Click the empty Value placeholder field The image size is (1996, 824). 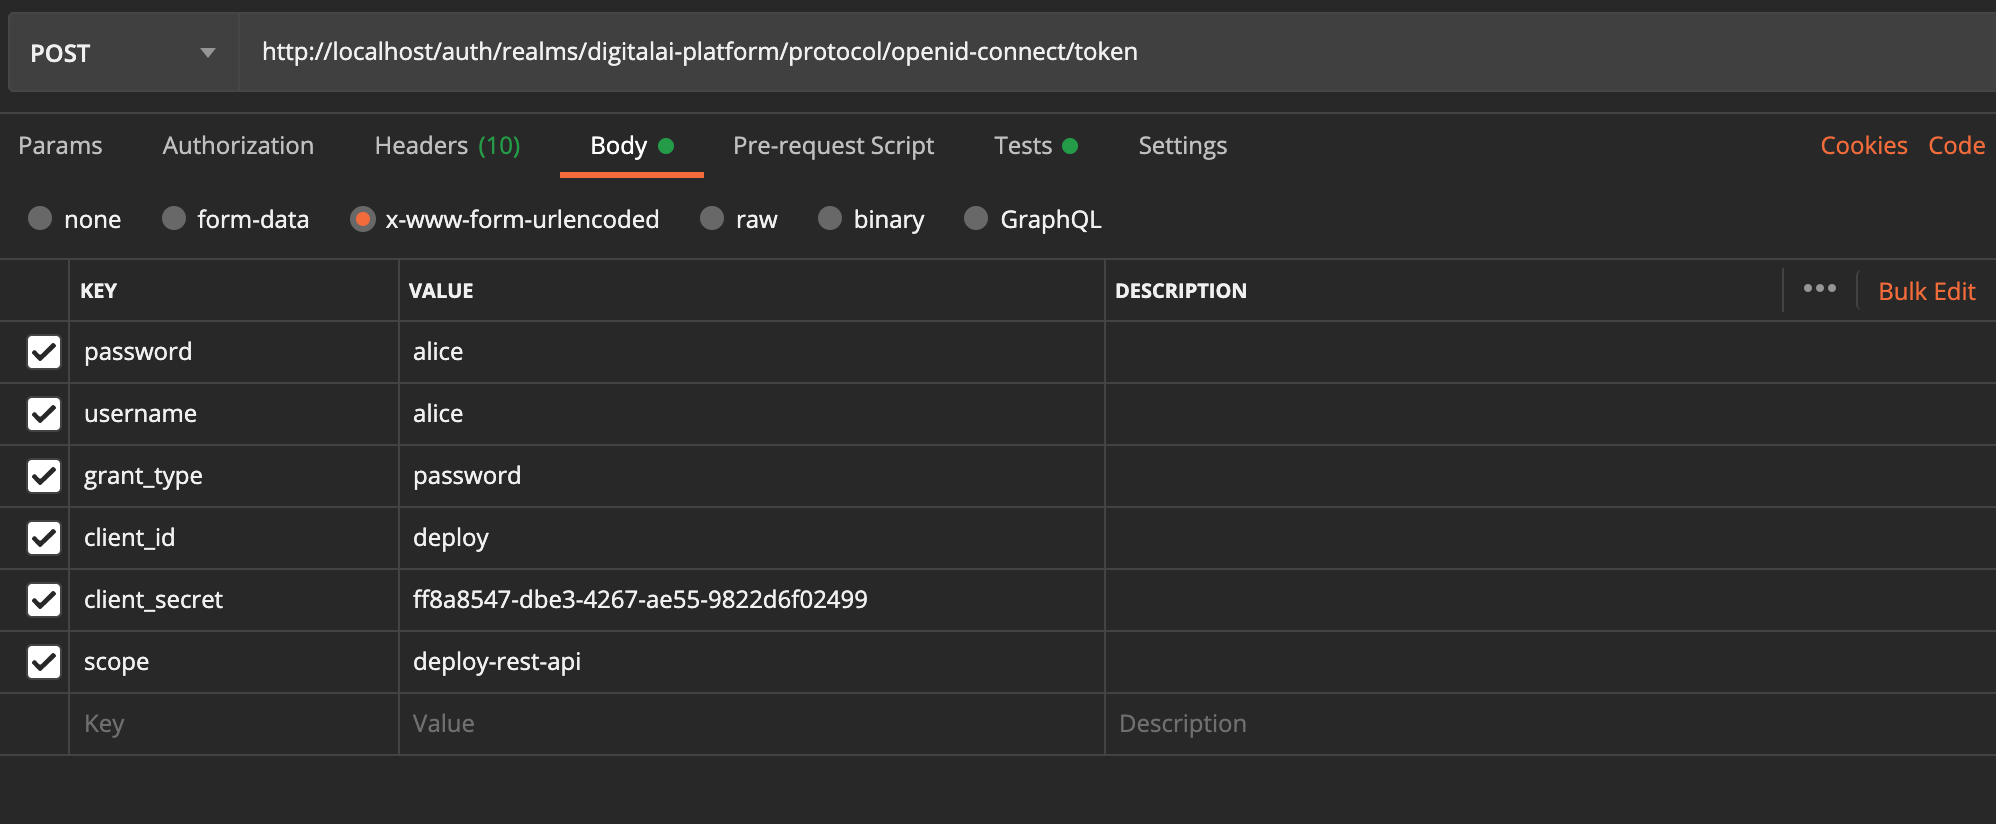click(752, 724)
